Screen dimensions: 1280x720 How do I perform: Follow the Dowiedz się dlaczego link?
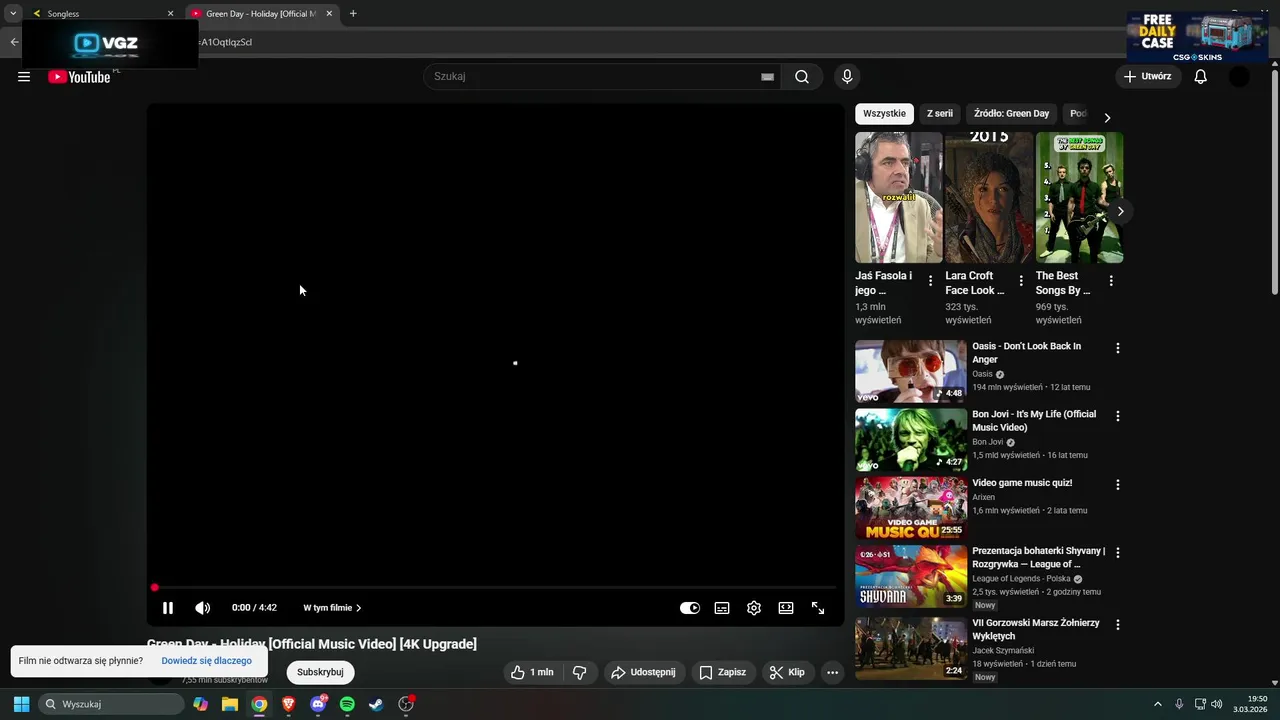[x=207, y=661]
